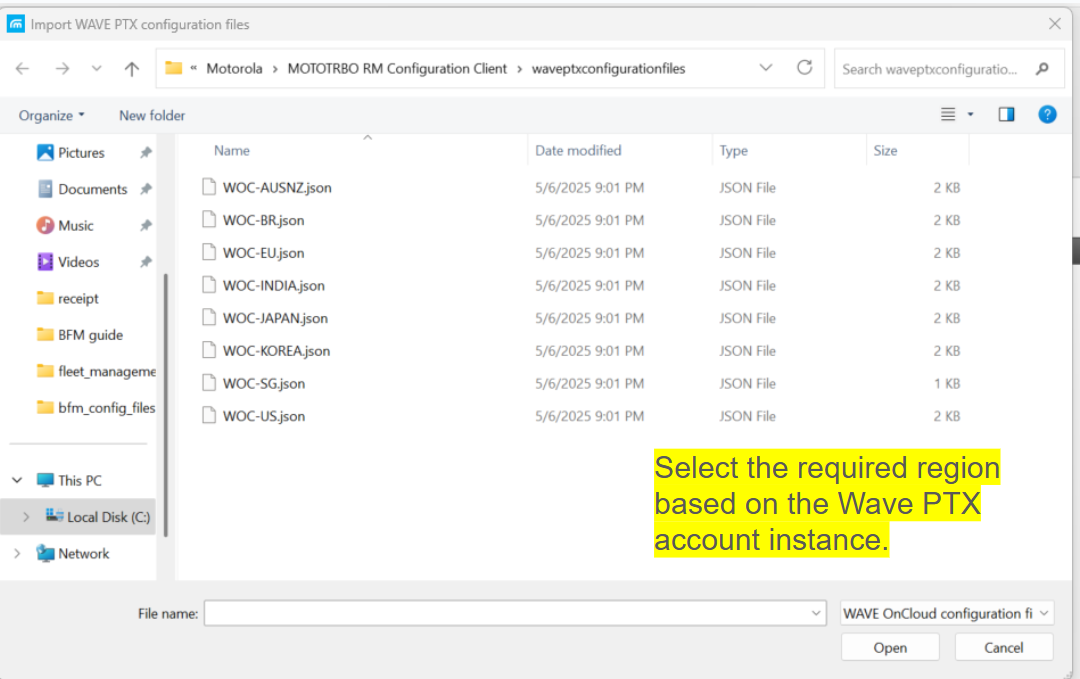Image resolution: width=1080 pixels, height=679 pixels.
Task: Click the navigation pane scrollbar
Action: (165, 405)
